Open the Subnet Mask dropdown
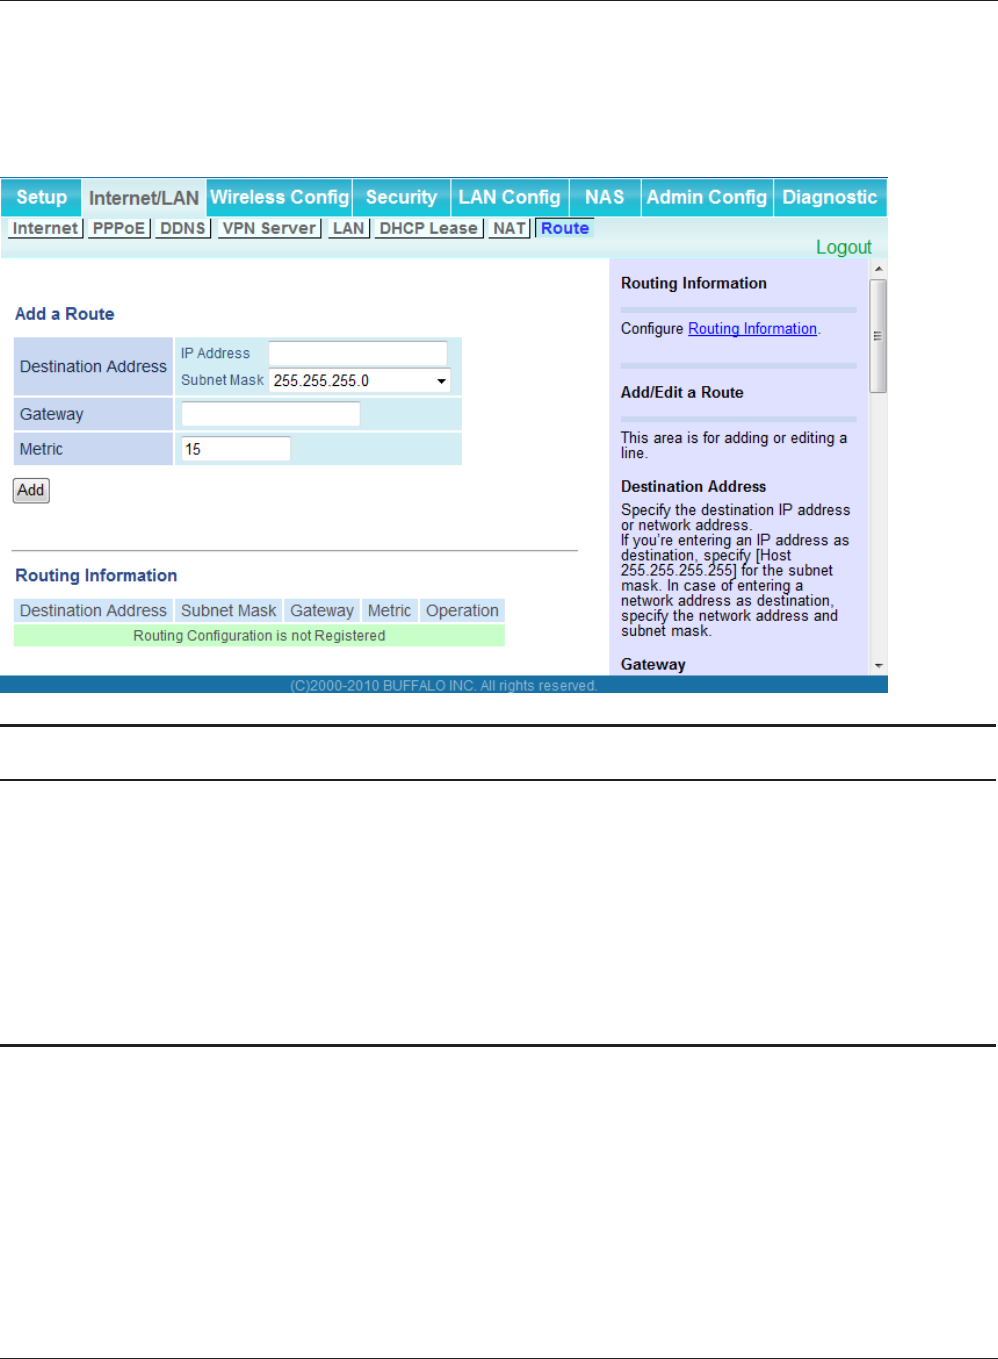 (x=360, y=380)
